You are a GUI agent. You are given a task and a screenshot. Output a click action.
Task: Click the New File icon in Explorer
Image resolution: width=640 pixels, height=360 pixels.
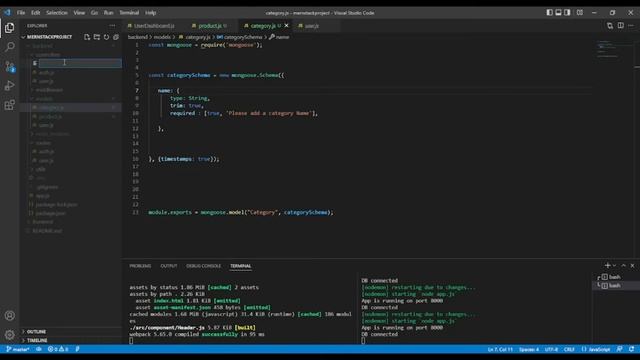[x=87, y=37]
